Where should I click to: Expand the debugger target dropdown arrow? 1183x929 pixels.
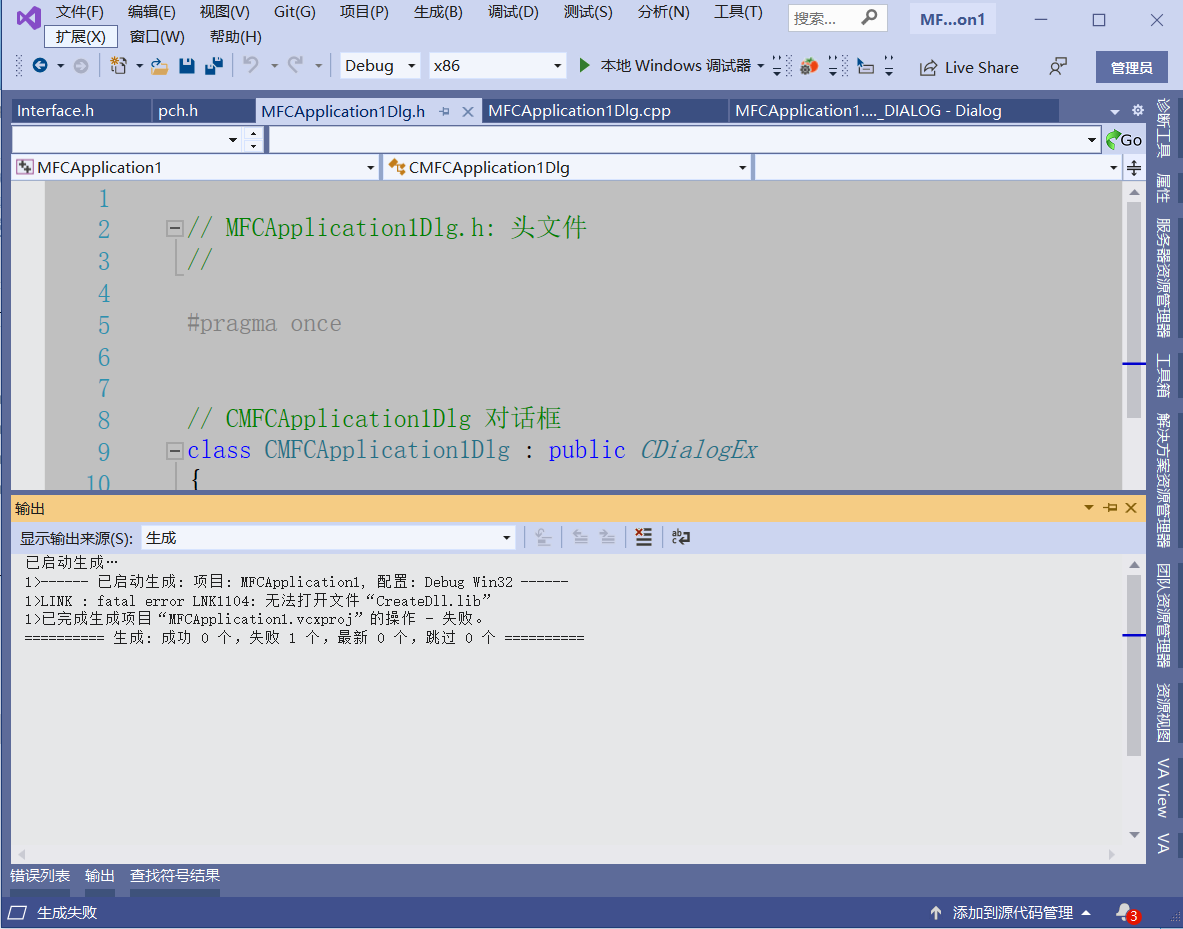tap(760, 66)
